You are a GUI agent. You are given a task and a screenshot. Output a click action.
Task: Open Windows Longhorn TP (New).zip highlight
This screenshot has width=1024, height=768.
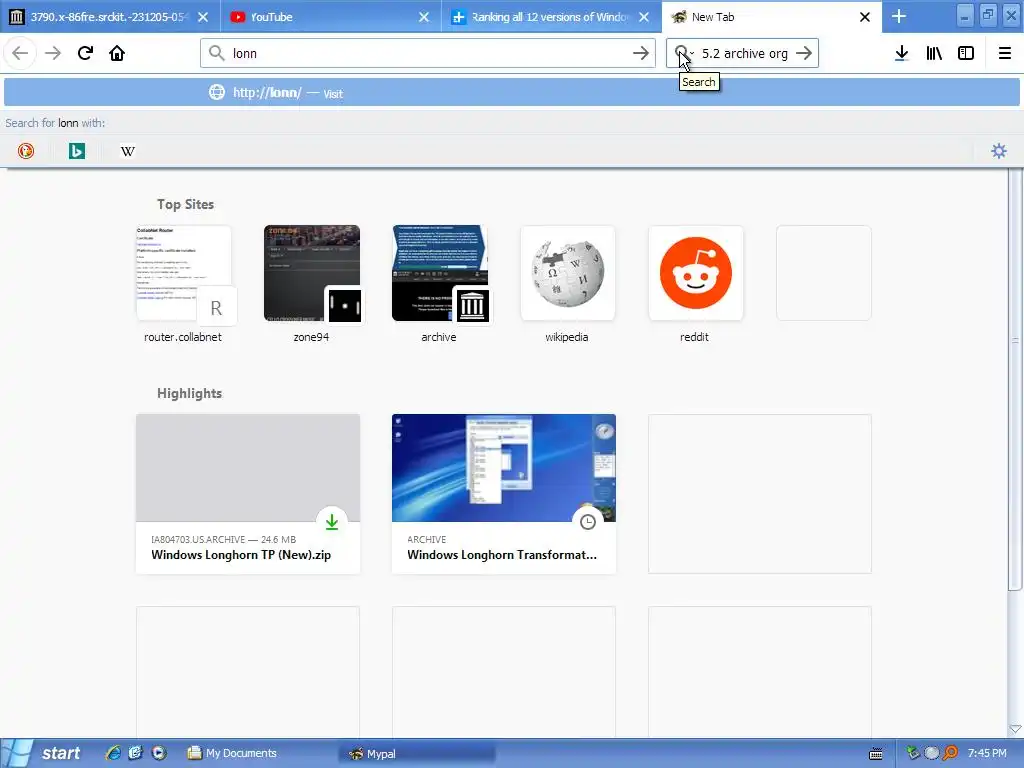(x=248, y=494)
